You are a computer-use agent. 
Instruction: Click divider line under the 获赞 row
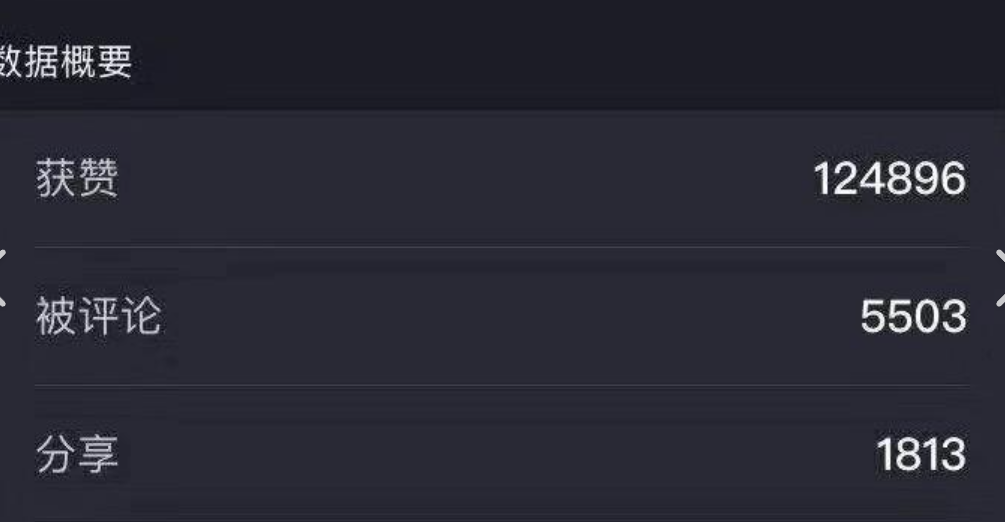coord(502,246)
